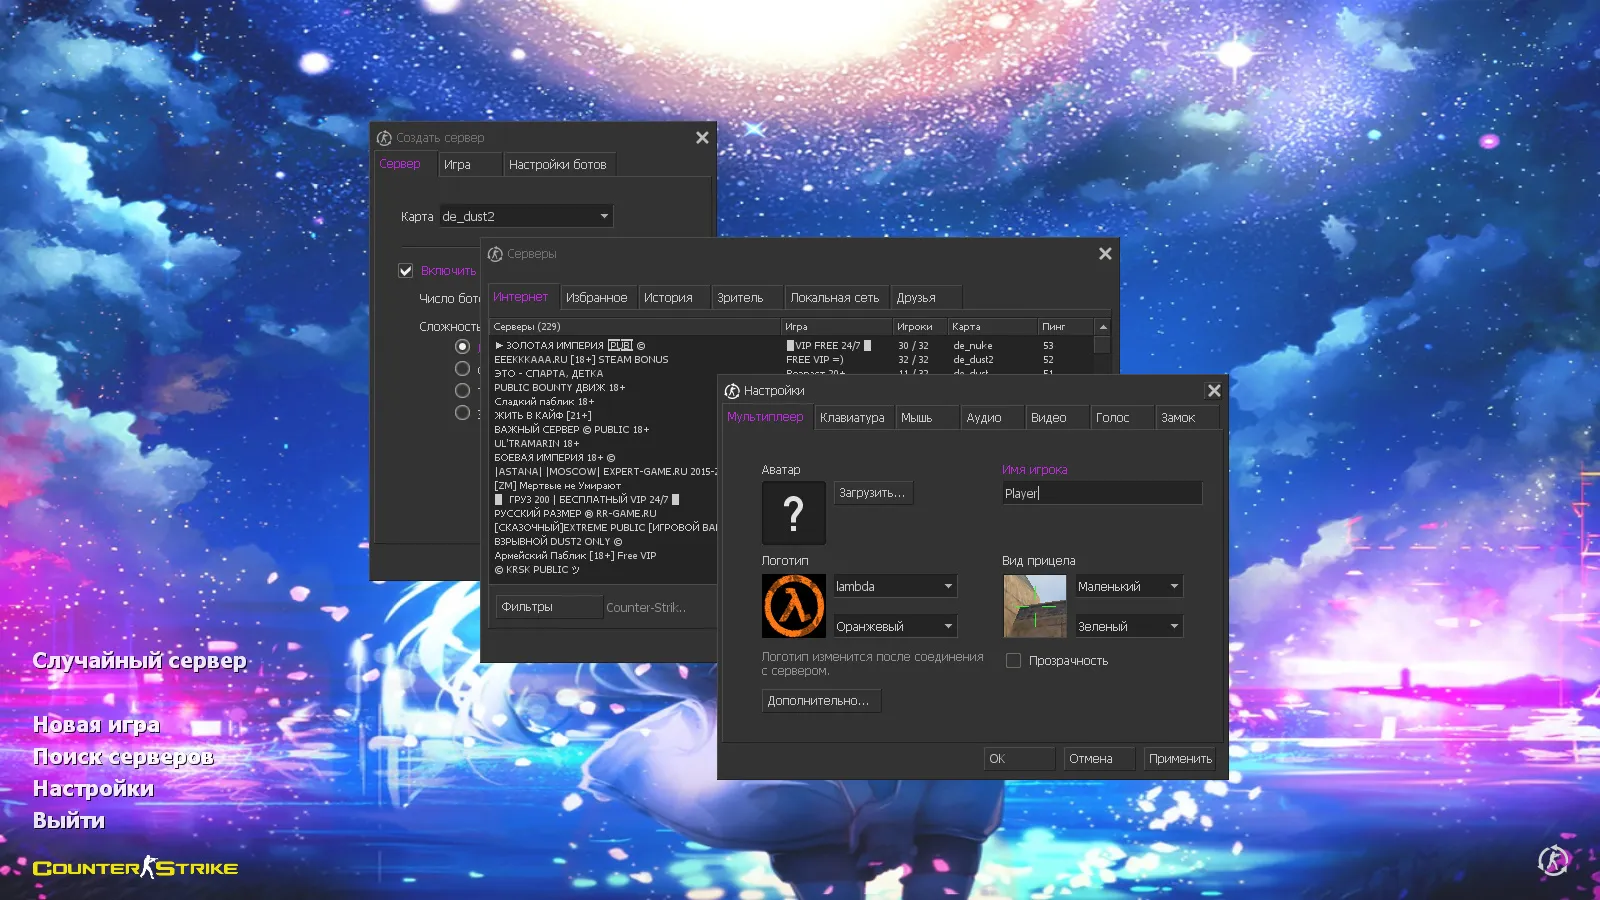Click the Counter-Strike logo at bottom left
The image size is (1600, 900).
click(x=135, y=868)
